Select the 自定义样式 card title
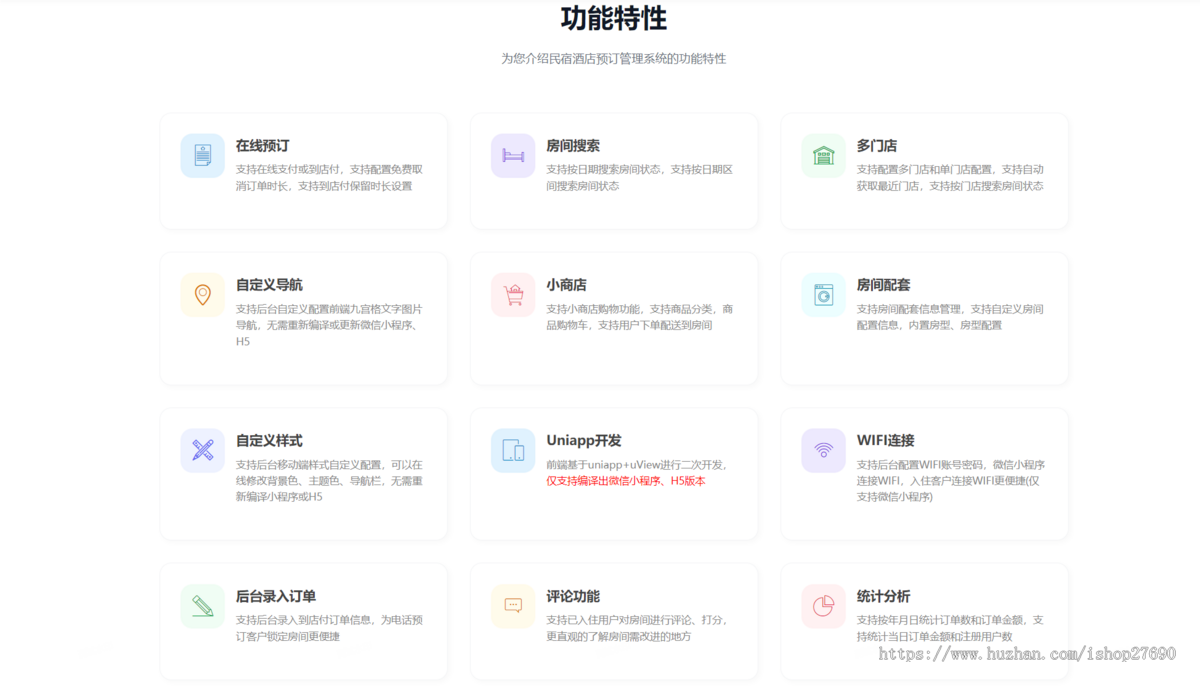 click(x=269, y=441)
